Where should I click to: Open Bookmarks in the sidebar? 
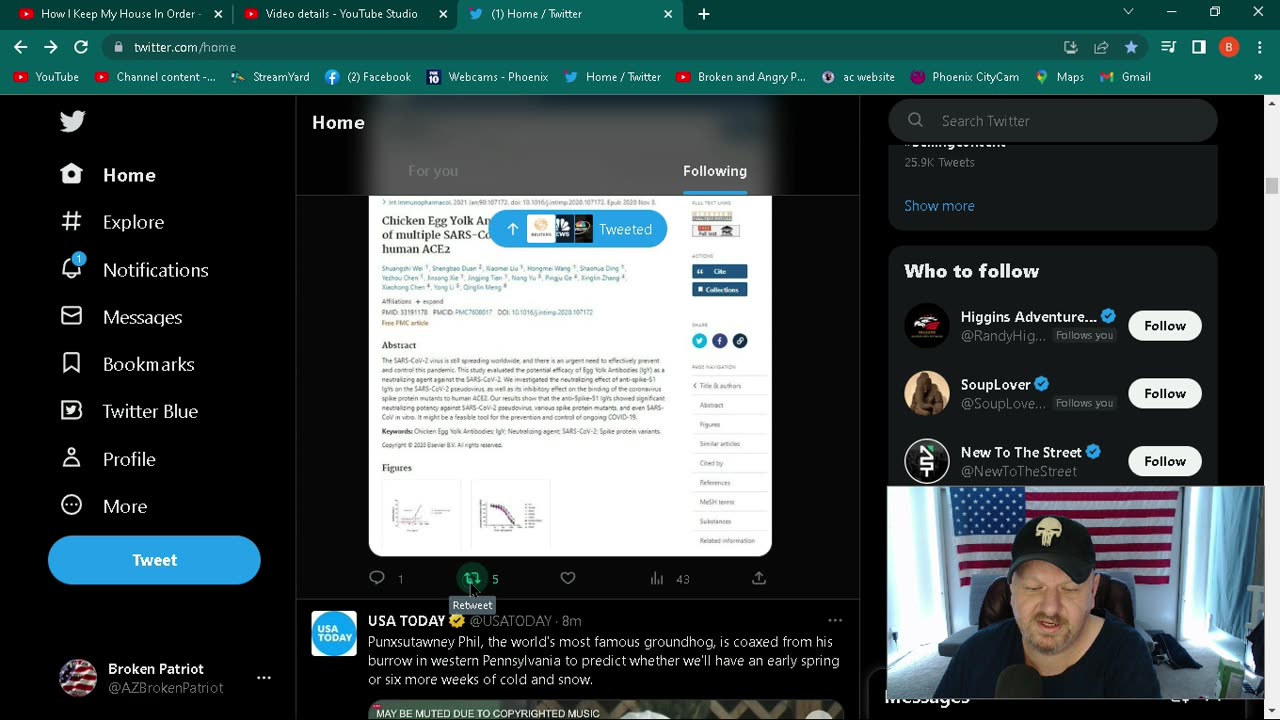pyautogui.click(x=126, y=364)
